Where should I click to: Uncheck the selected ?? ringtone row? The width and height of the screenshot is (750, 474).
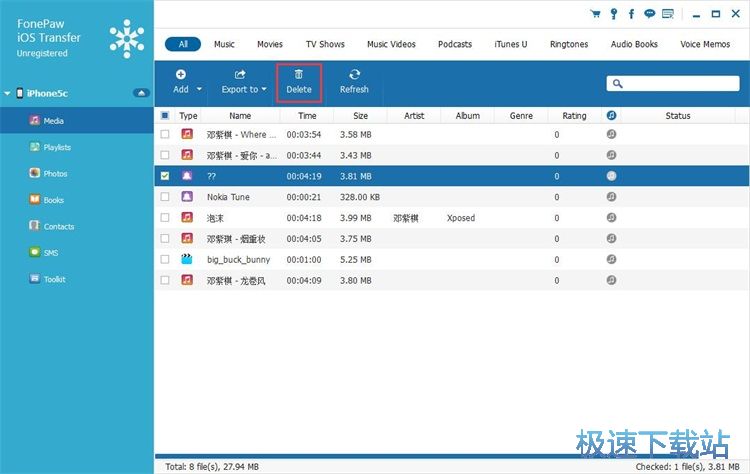pyautogui.click(x=165, y=176)
